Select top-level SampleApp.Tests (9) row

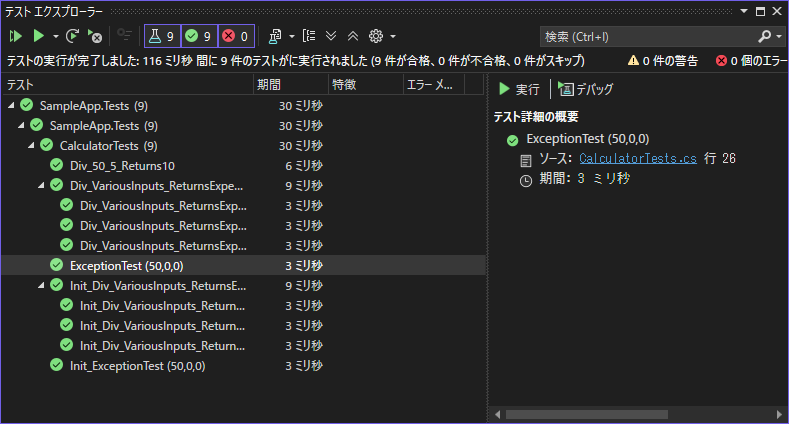(x=244, y=106)
